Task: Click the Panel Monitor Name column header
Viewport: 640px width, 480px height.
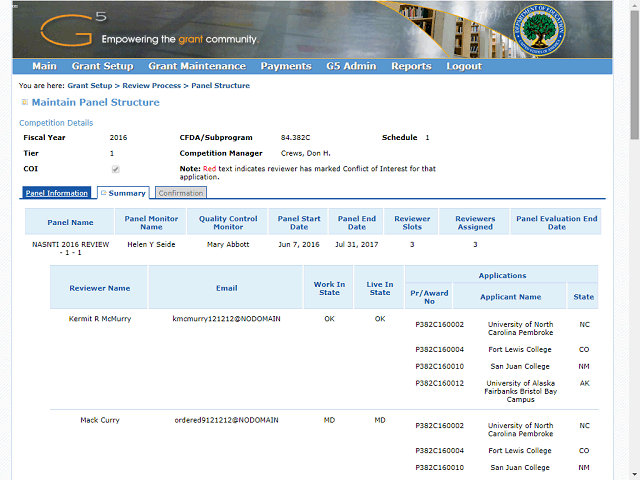Action: 151,222
